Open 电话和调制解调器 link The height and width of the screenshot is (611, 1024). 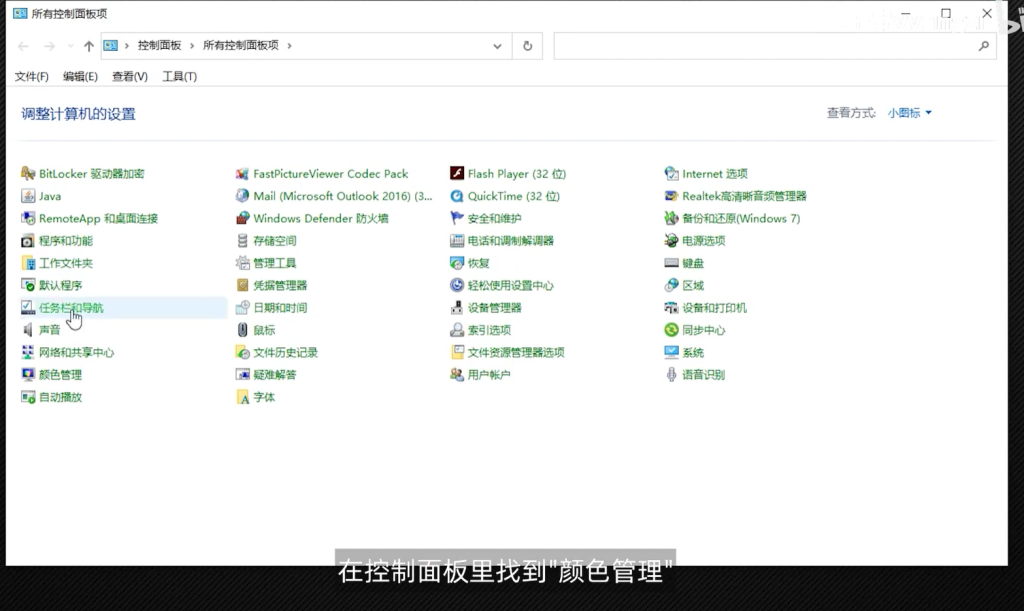click(511, 241)
